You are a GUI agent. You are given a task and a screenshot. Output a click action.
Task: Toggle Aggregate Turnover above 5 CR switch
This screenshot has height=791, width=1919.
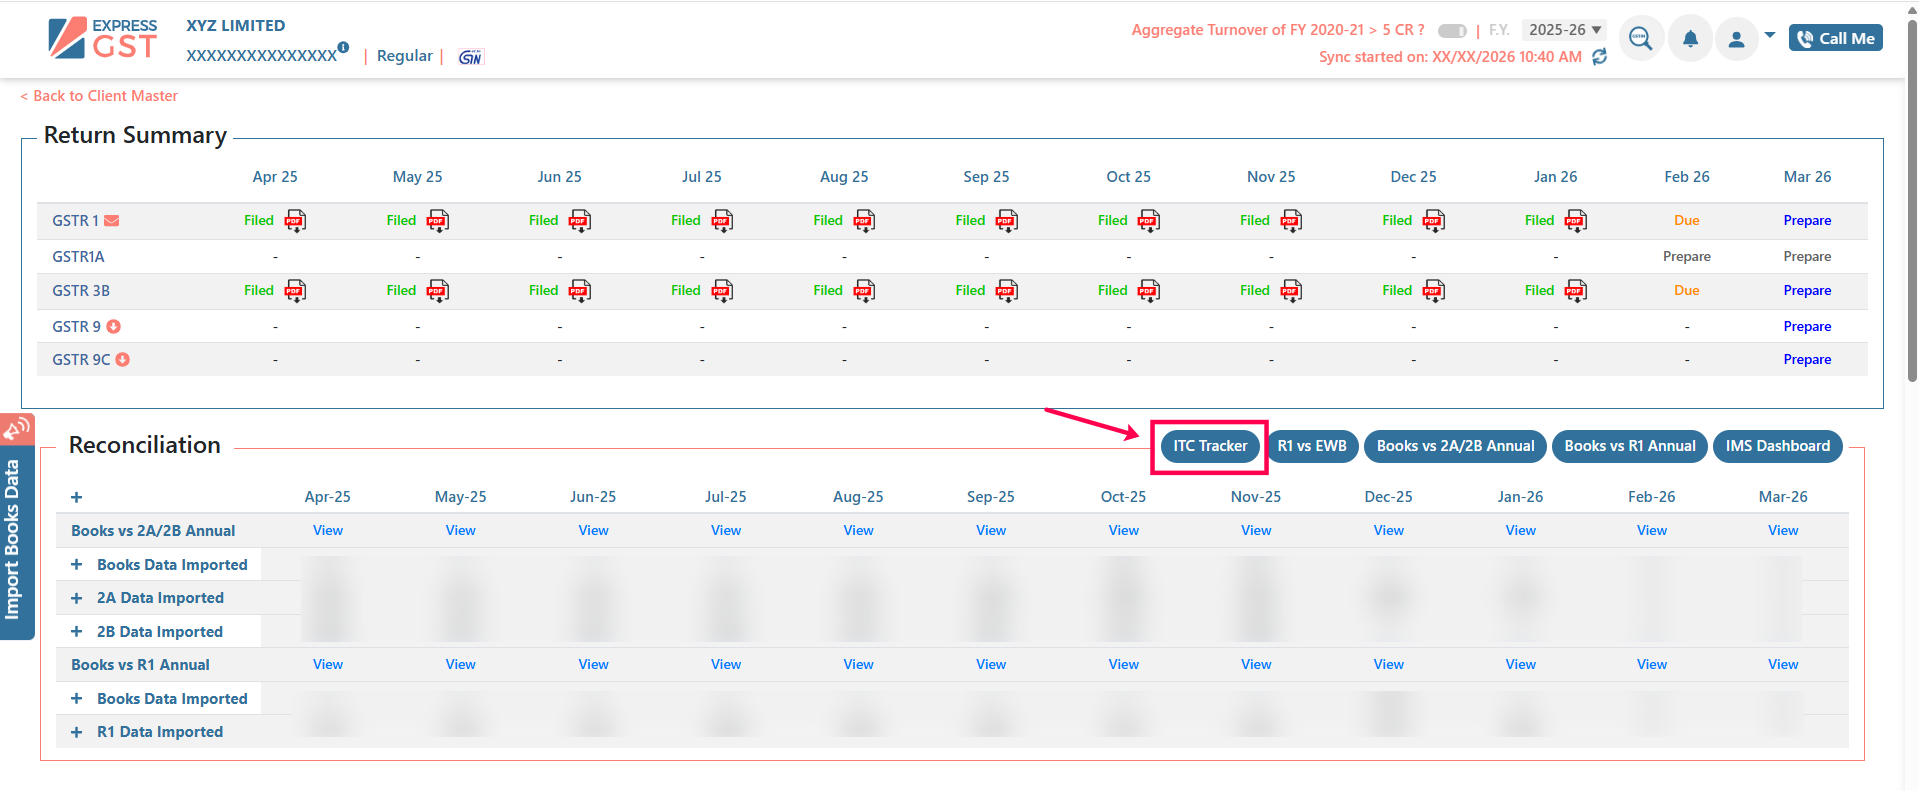(1451, 31)
